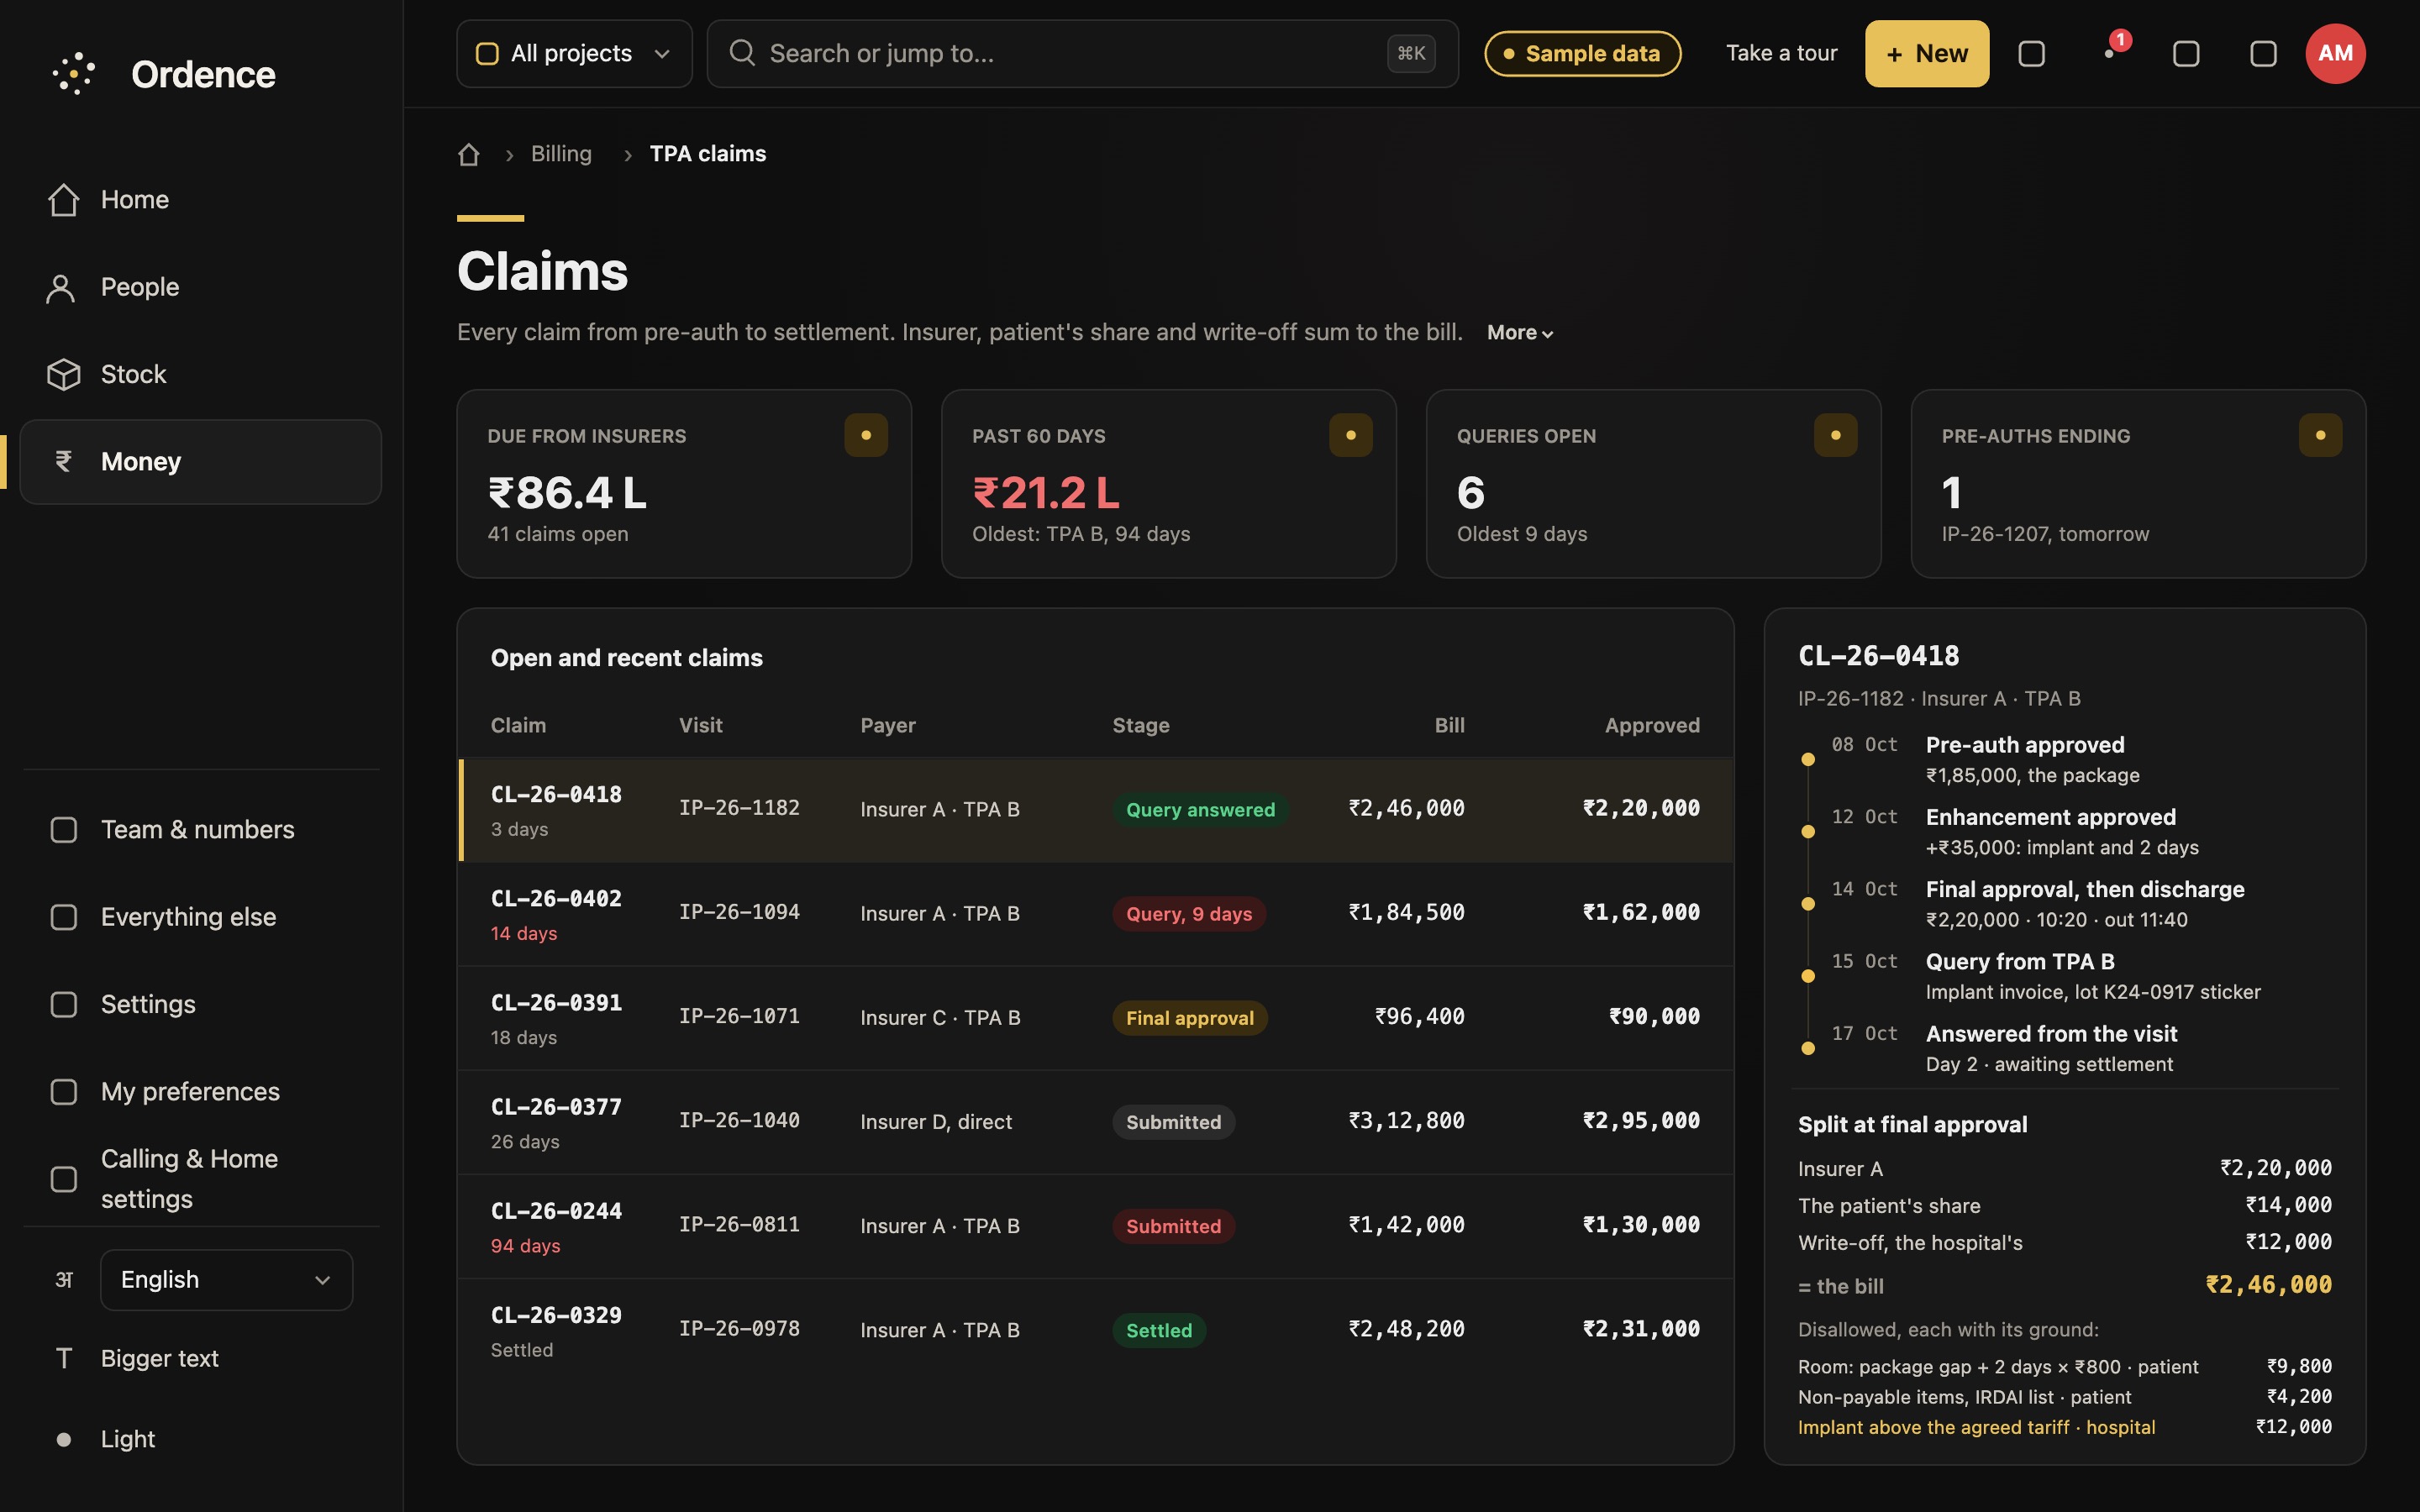The image size is (2420, 1512).
Task: Click visit IP-26-0978
Action: pyautogui.click(x=739, y=1329)
